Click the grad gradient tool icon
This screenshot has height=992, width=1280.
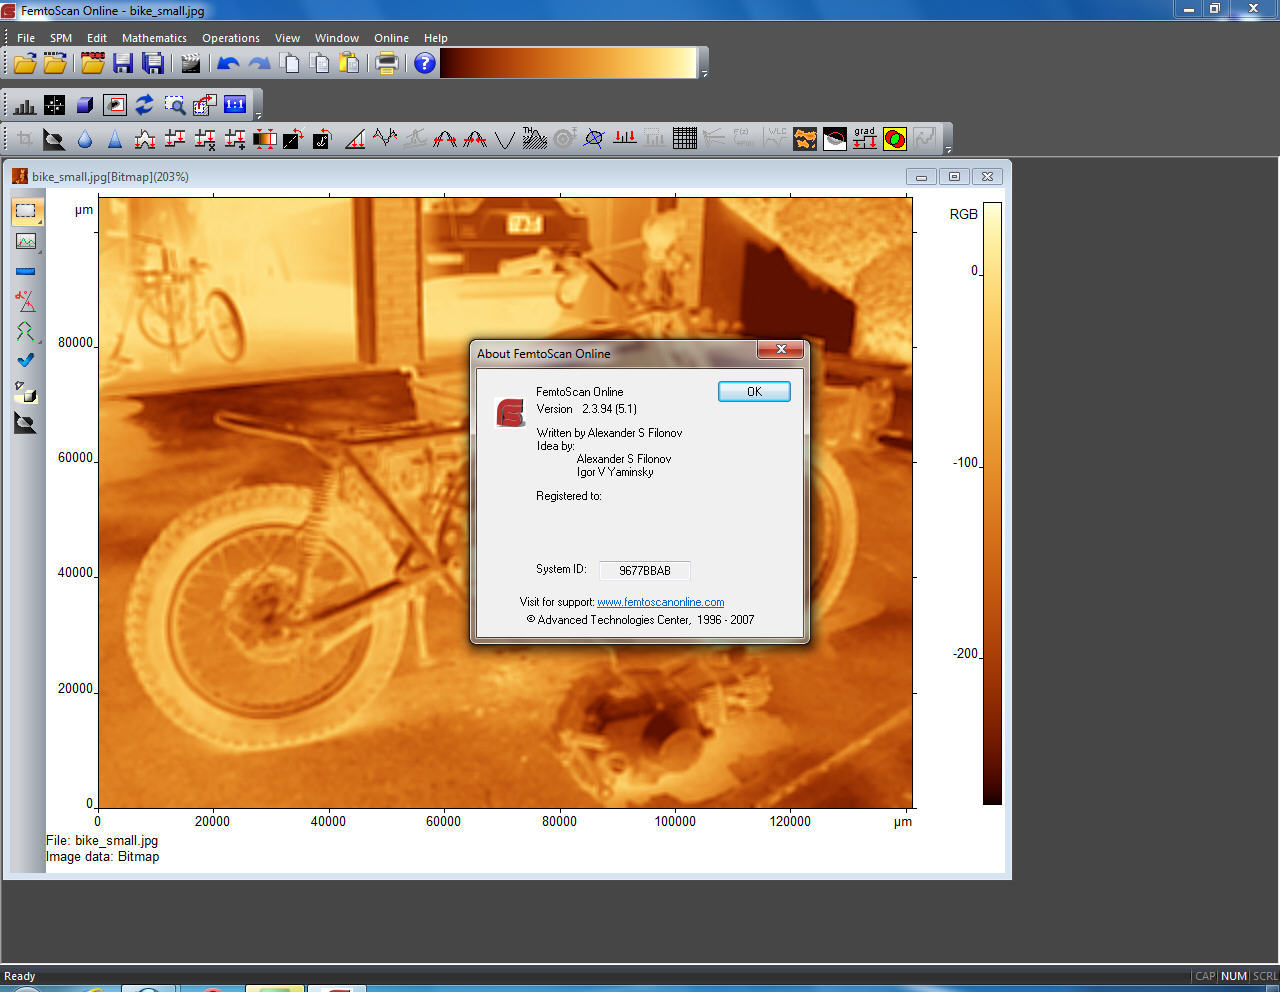tap(865, 139)
